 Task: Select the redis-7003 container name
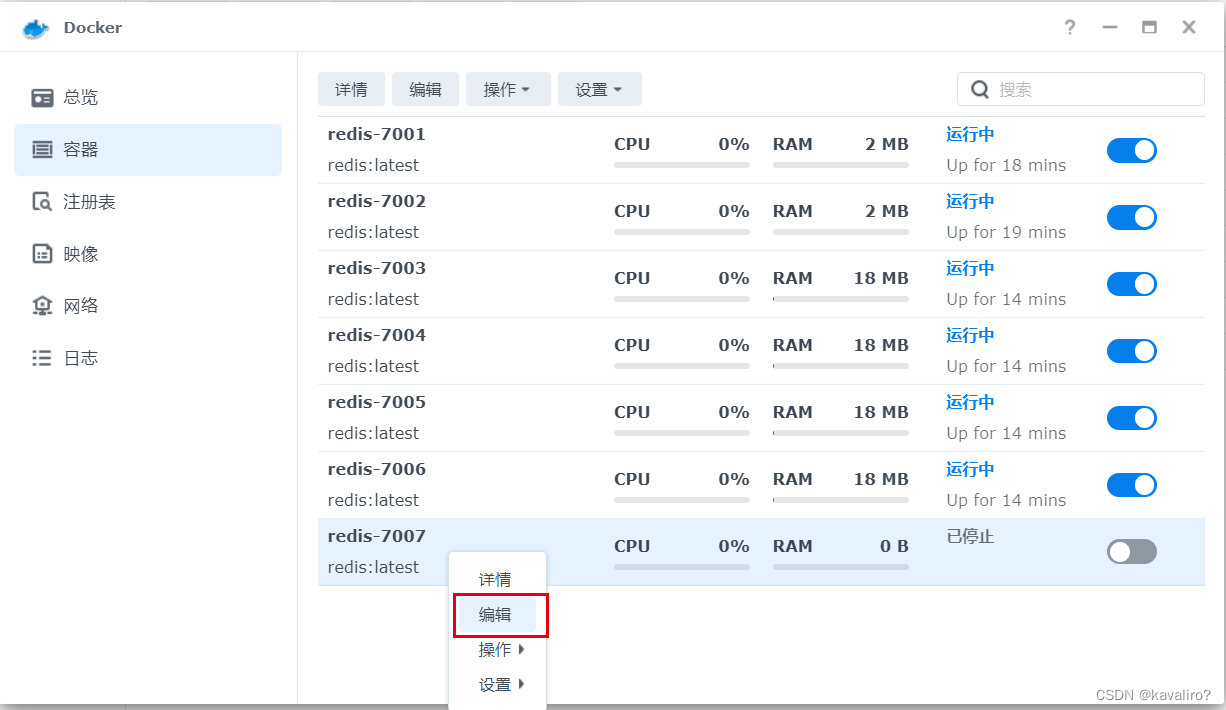pyautogui.click(x=377, y=268)
